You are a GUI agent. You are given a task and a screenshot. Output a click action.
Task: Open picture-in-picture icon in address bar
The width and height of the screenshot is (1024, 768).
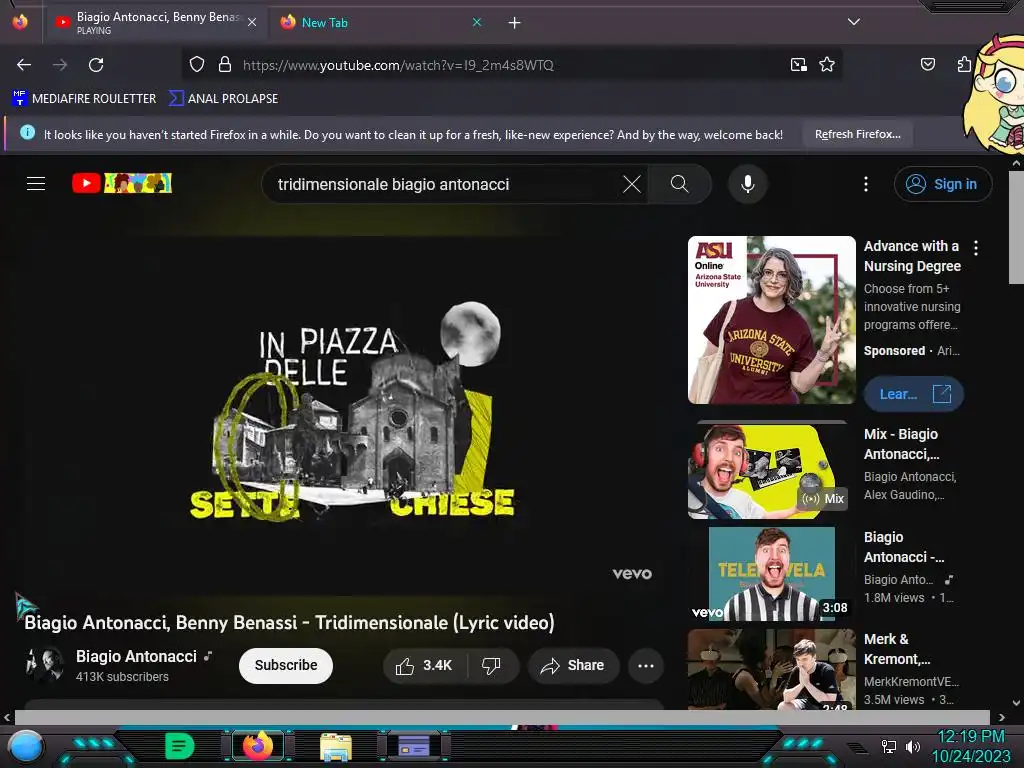pyautogui.click(x=799, y=64)
